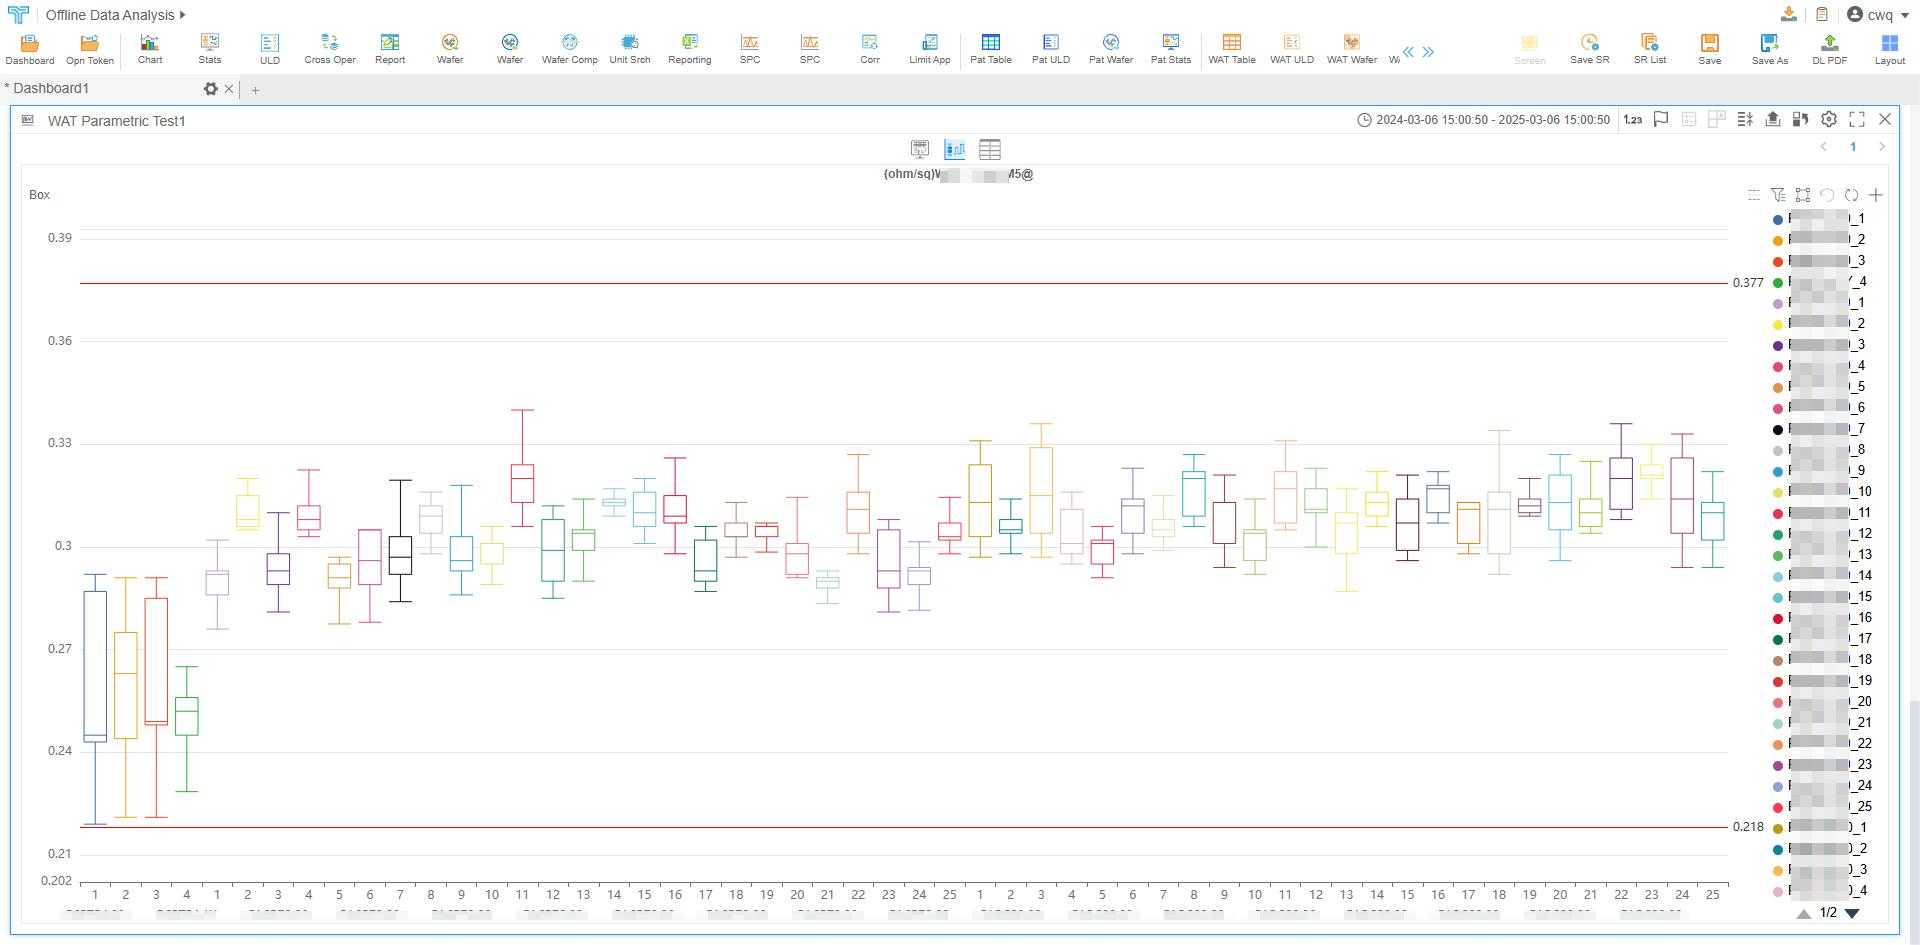Open the Limit App tool
Image resolution: width=1920 pixels, height=945 pixels.
[x=929, y=47]
